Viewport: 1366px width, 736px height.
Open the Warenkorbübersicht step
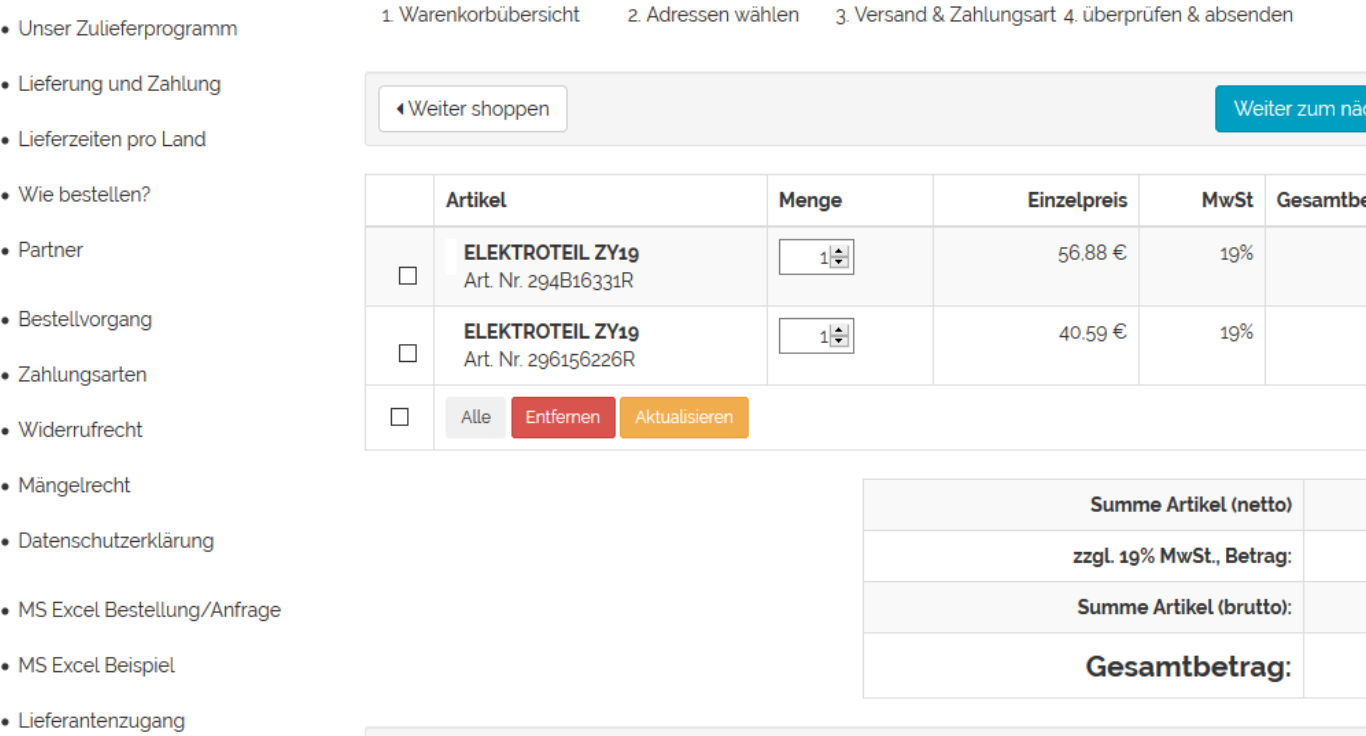(x=481, y=15)
